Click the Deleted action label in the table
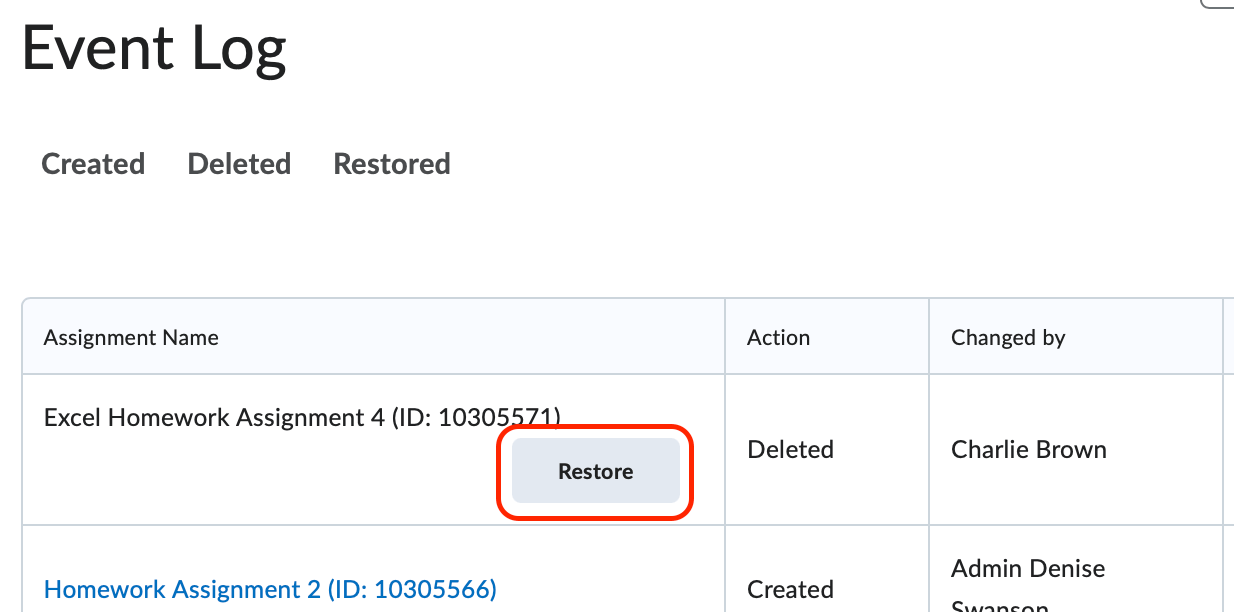This screenshot has height=612, width=1234. pyautogui.click(x=790, y=450)
